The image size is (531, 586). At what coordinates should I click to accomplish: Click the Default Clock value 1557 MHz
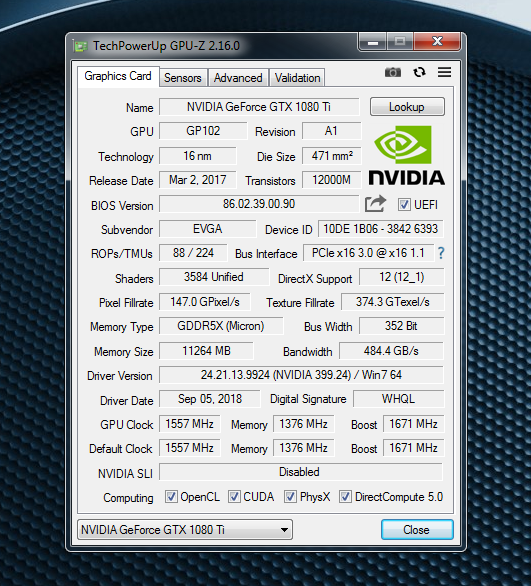tap(189, 448)
